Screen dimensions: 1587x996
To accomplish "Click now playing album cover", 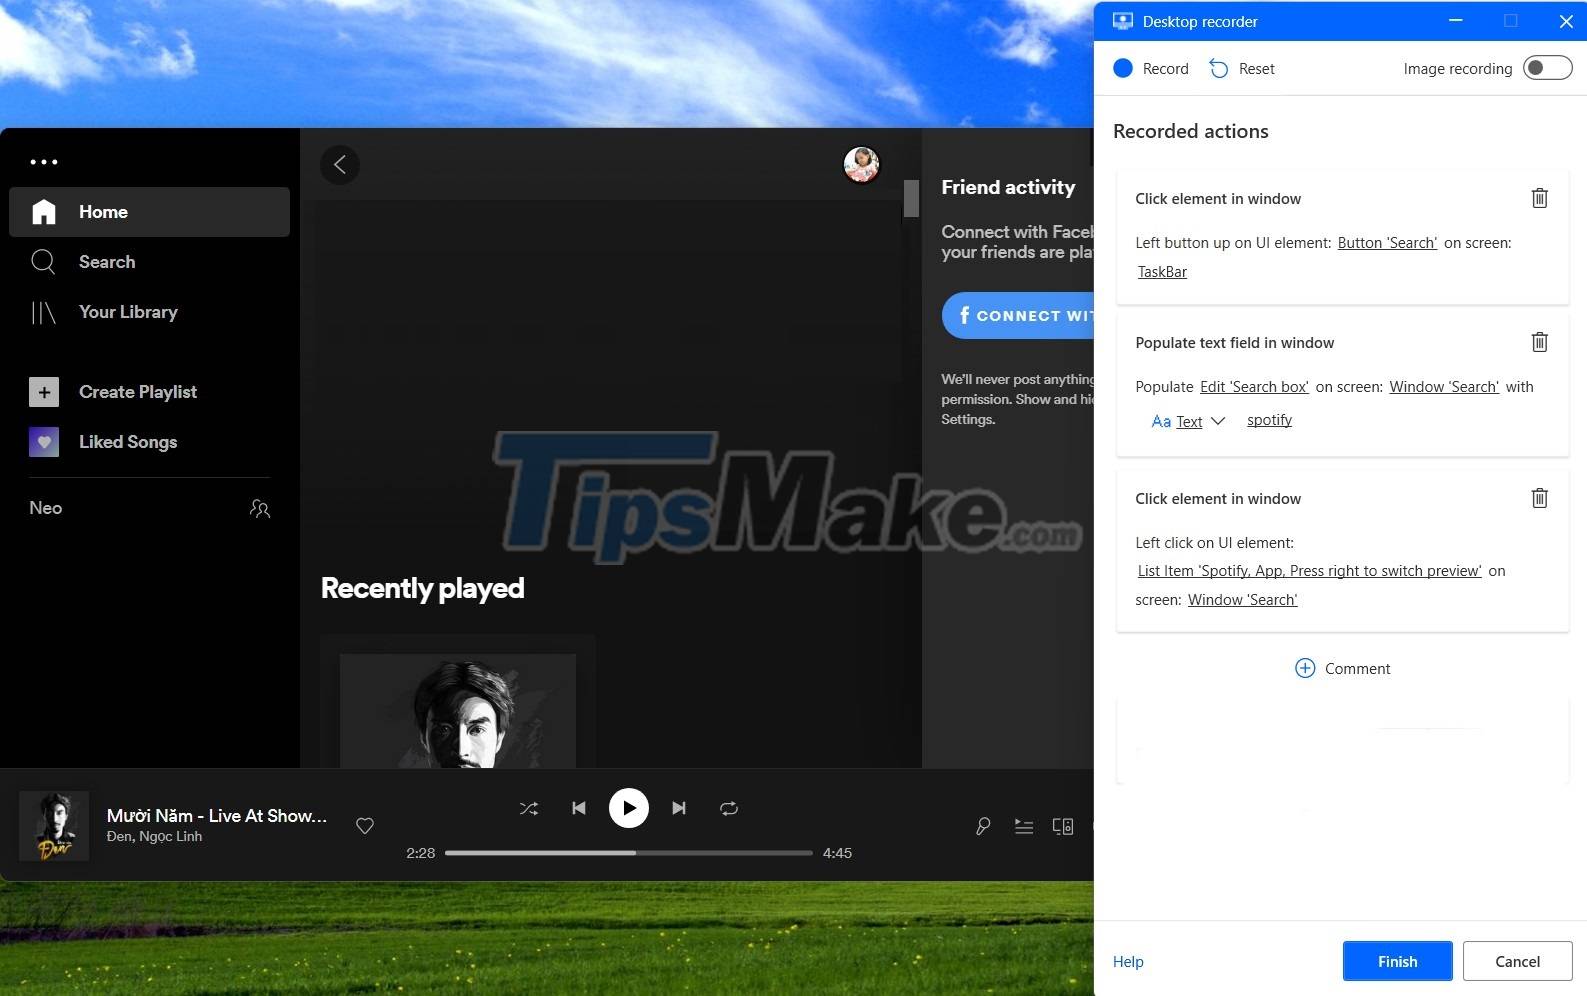I will [x=54, y=826].
